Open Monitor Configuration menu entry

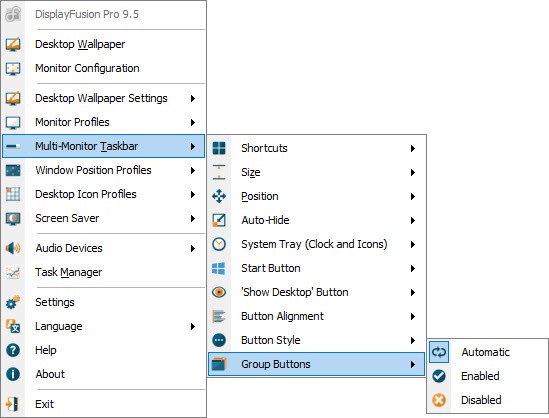(104, 68)
